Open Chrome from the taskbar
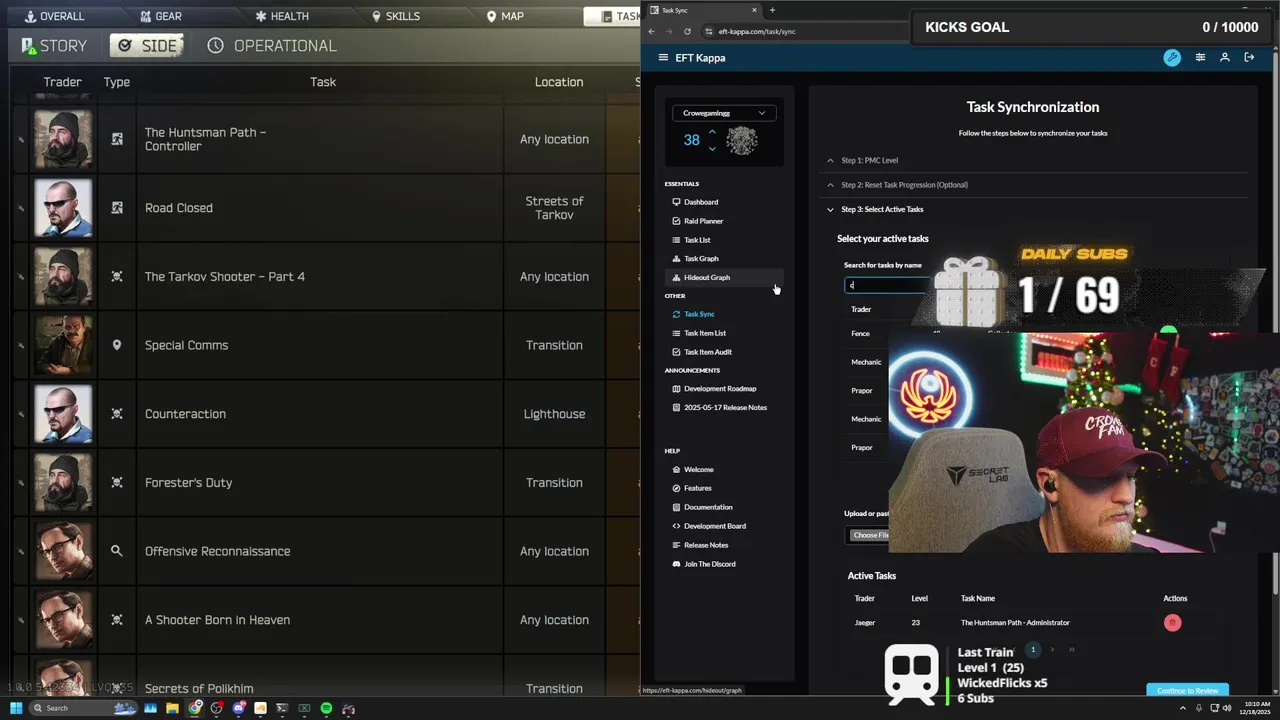This screenshot has height=720, width=1280. tap(195, 708)
